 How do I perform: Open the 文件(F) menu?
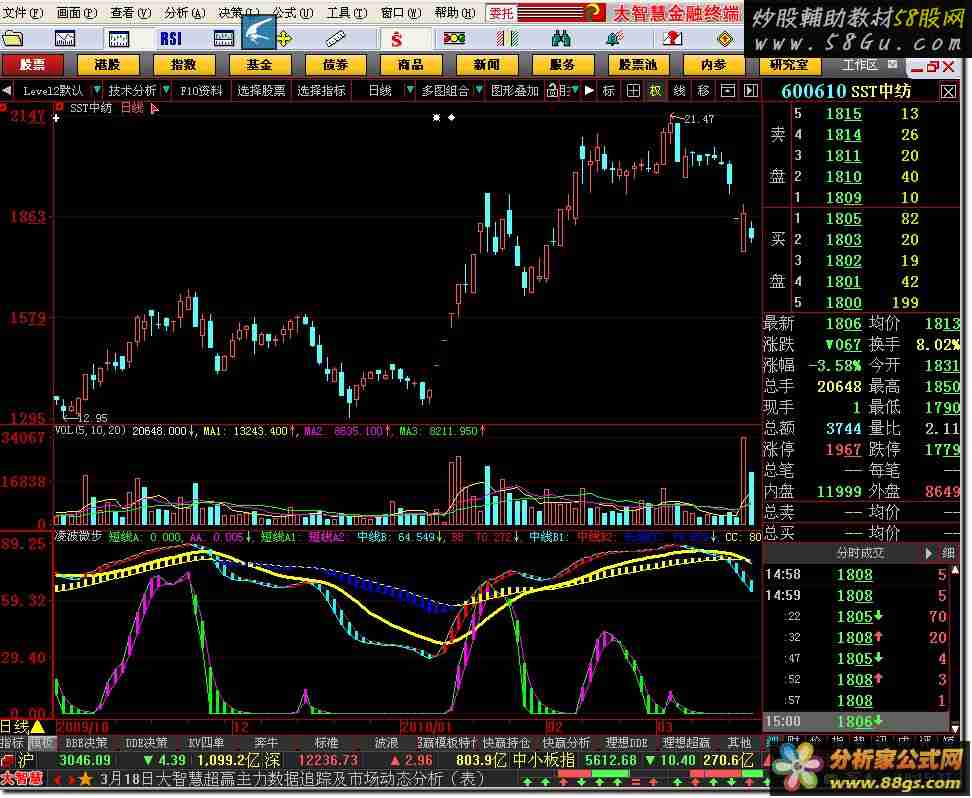point(23,13)
